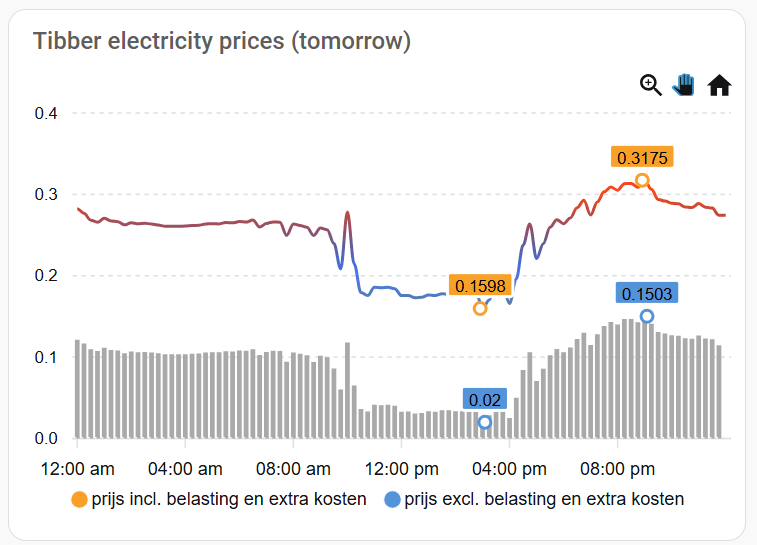Toggle the "prijs excl. belasting en extra kosten" series
Screen dimensions: 757x545
pyautogui.click(x=545, y=499)
